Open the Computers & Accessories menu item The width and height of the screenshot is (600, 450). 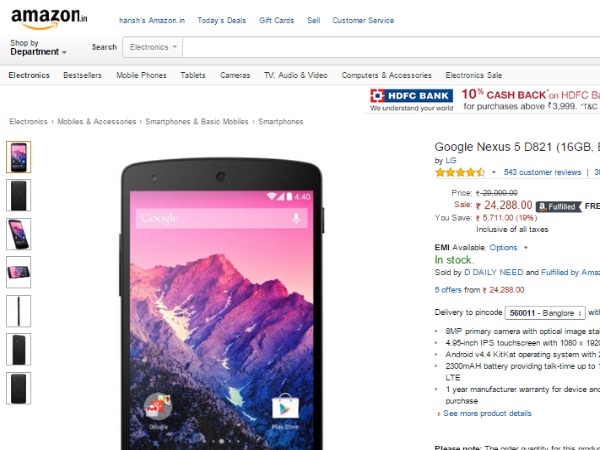(386, 75)
